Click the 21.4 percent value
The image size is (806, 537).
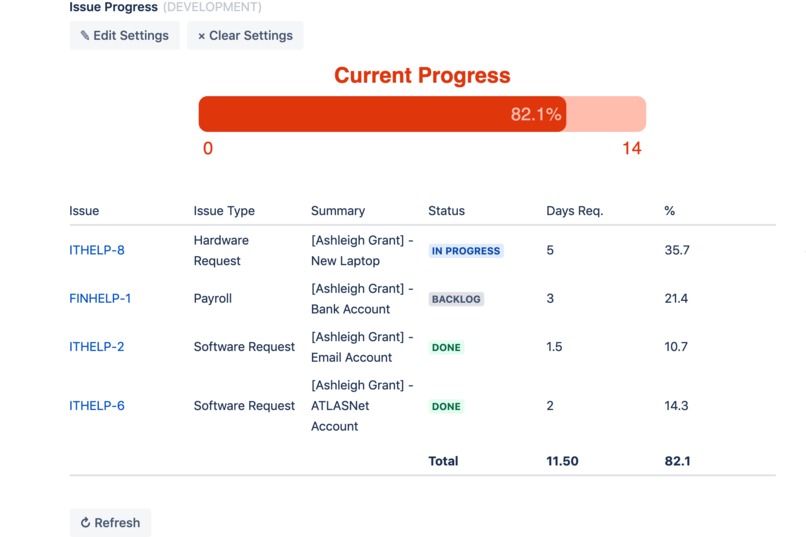pyautogui.click(x=676, y=299)
